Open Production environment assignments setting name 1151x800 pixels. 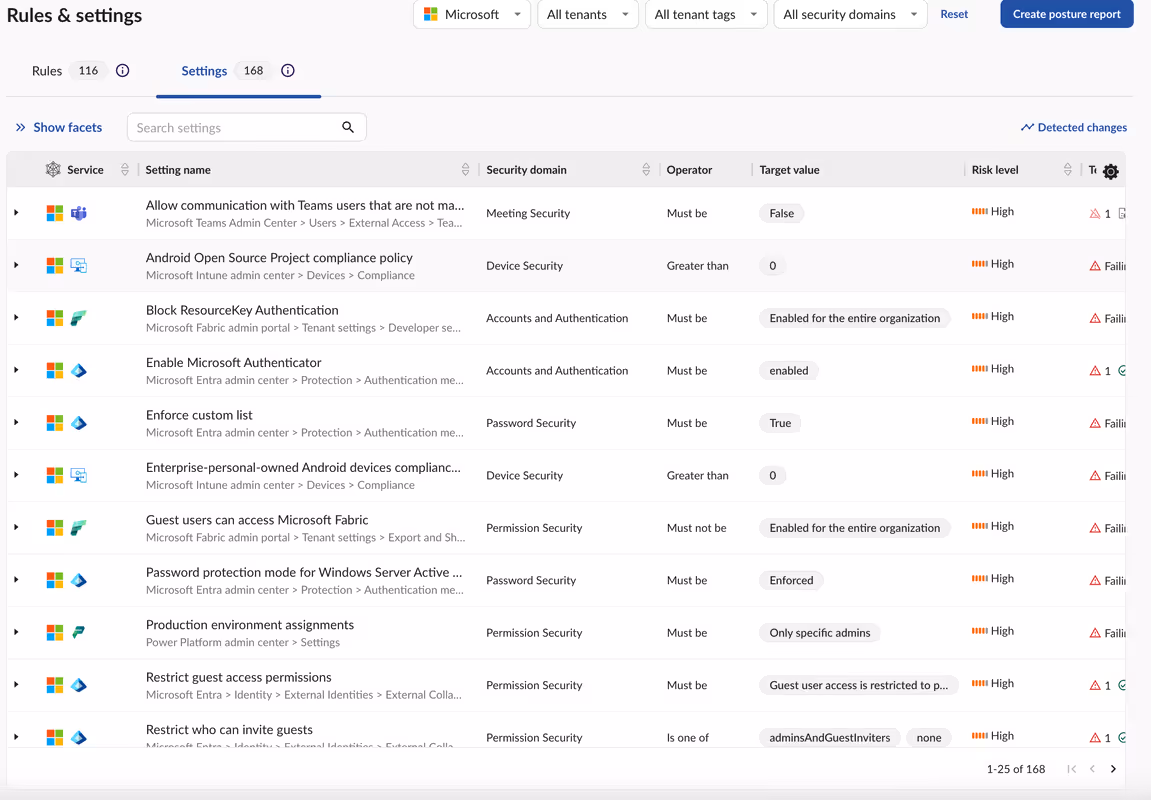point(250,625)
